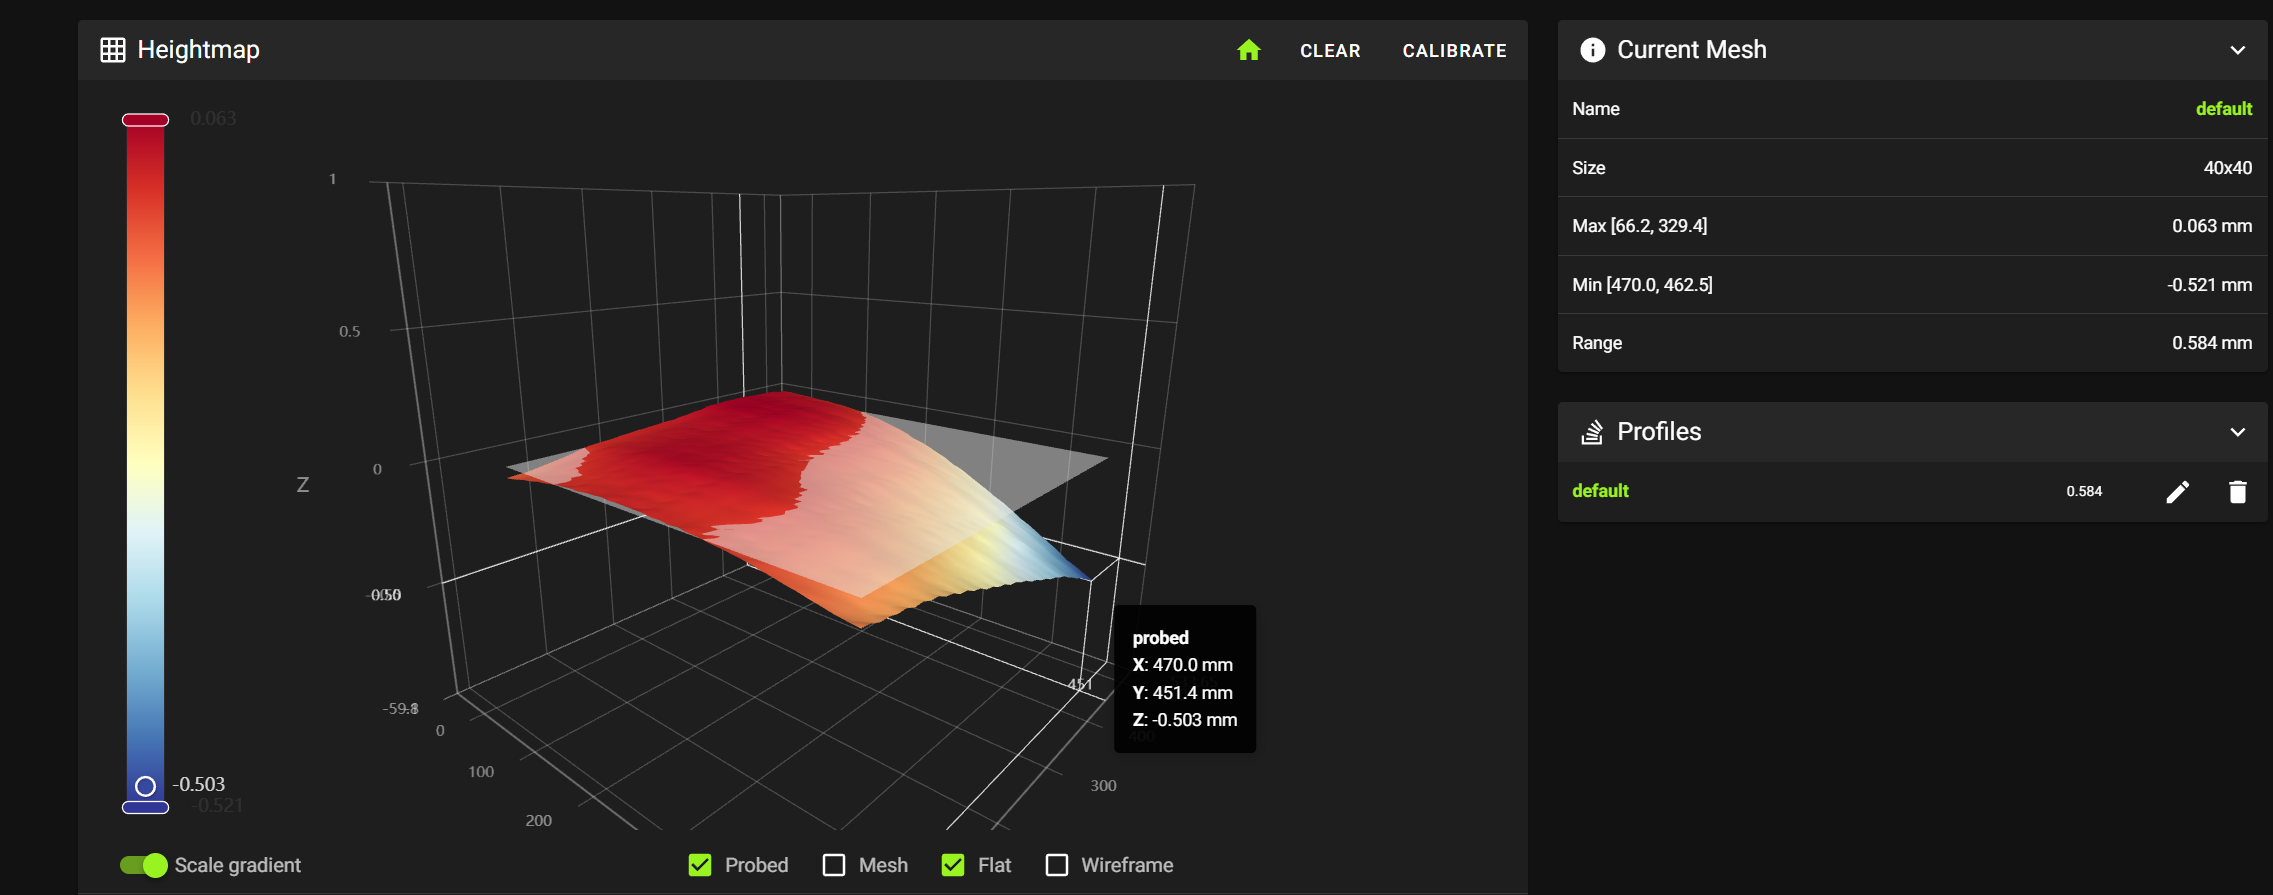This screenshot has width=2273, height=895.
Task: Toggle the Scale gradient switch
Action: tap(144, 865)
